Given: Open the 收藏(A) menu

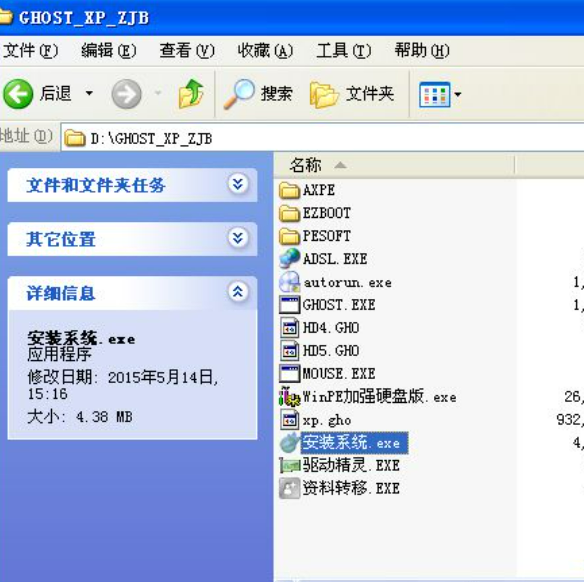Looking at the screenshot, I should (265, 51).
